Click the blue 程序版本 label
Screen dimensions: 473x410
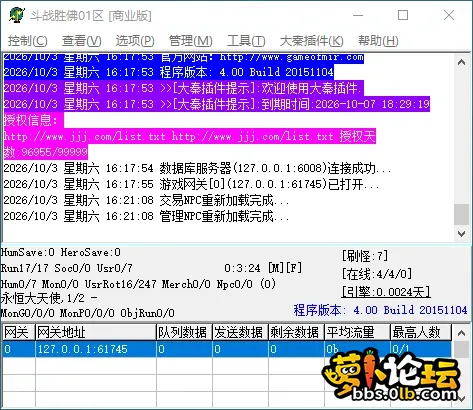pos(380,310)
